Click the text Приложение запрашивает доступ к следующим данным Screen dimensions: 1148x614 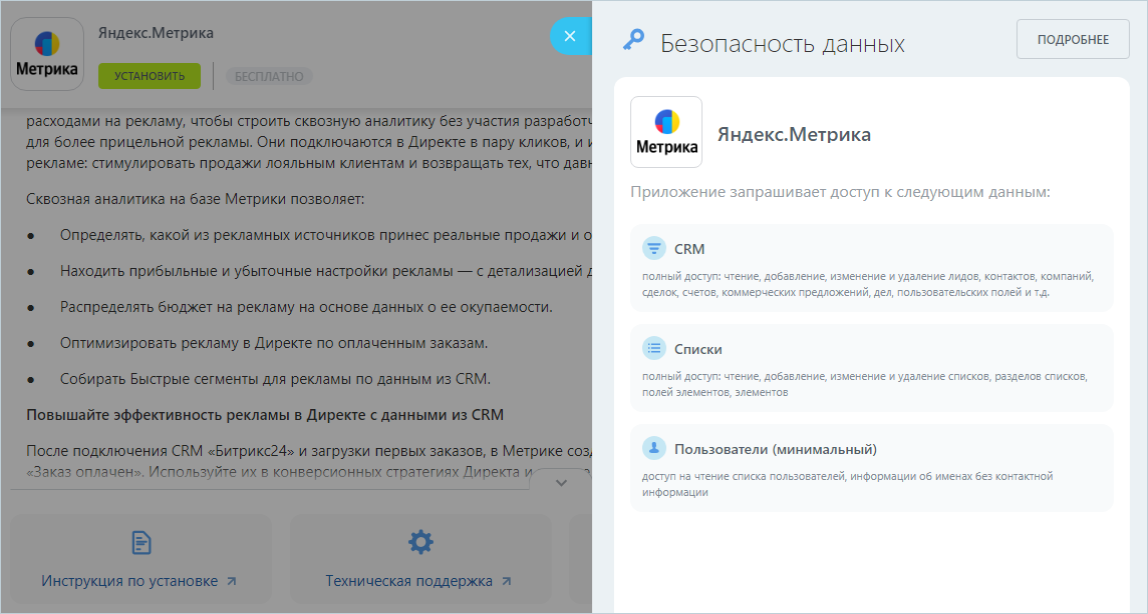(840, 192)
